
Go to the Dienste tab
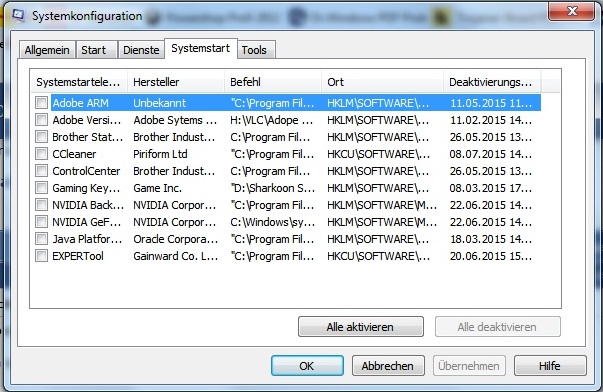(141, 50)
